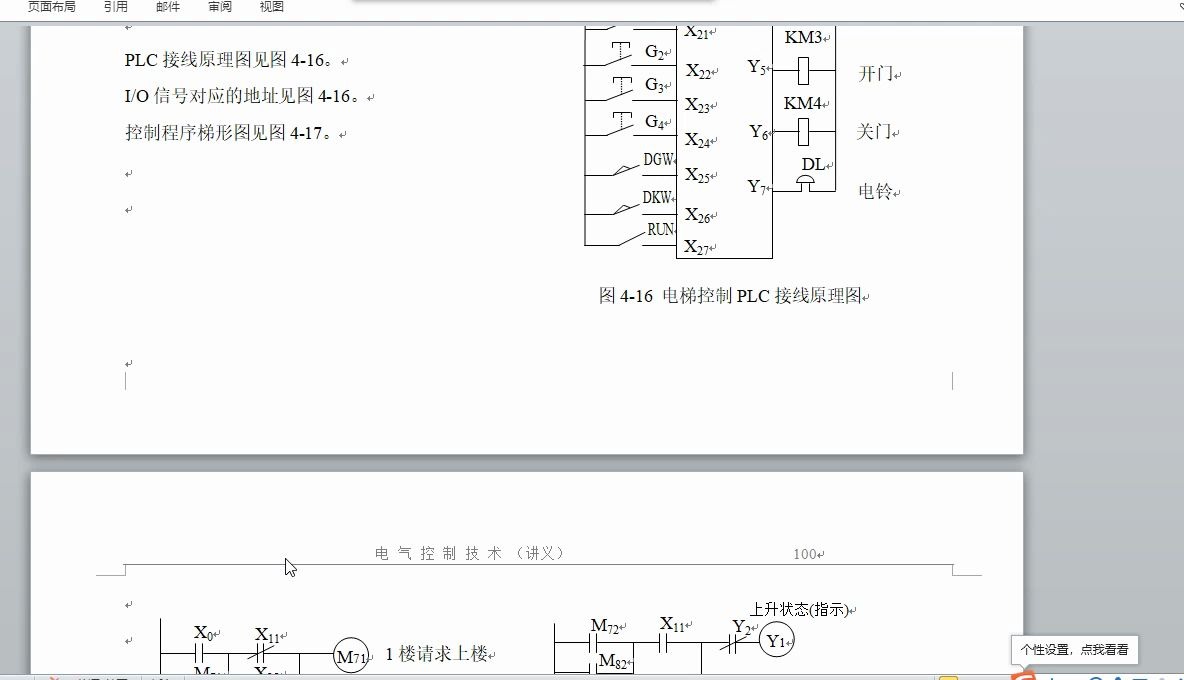Click the page number 100 in the footer

tap(806, 551)
